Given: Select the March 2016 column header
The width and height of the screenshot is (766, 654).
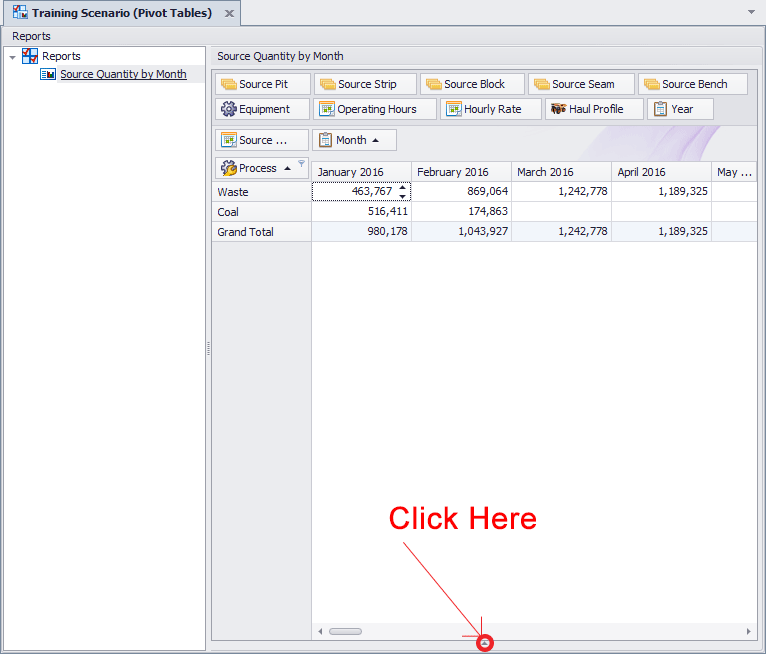Looking at the screenshot, I should (562, 172).
